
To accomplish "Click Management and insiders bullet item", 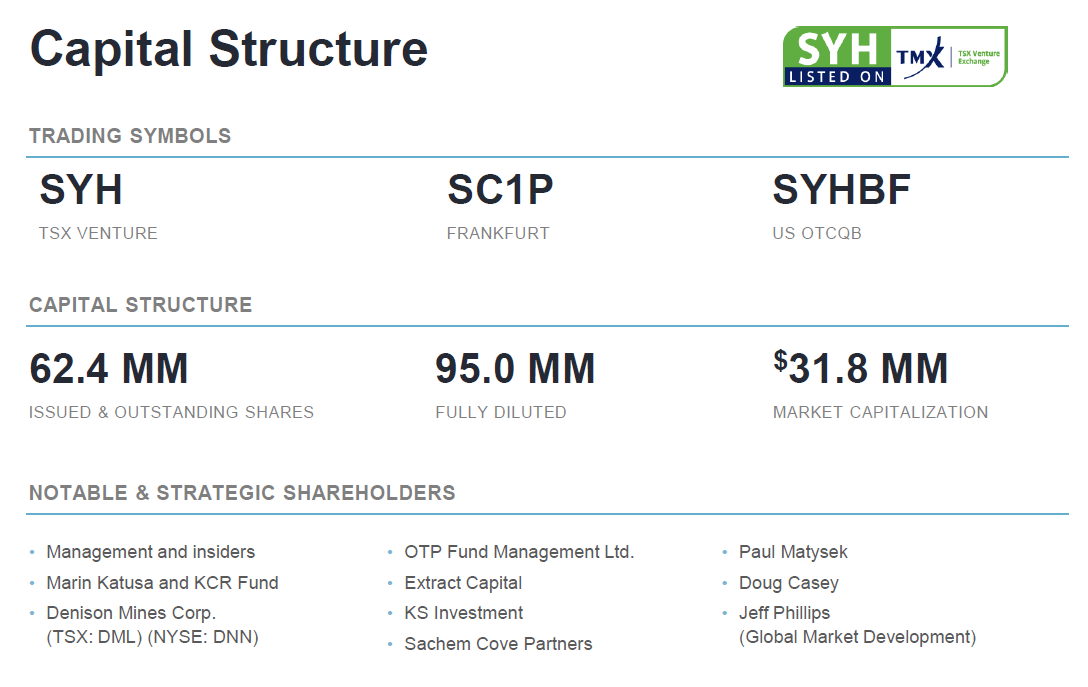I will [150, 552].
